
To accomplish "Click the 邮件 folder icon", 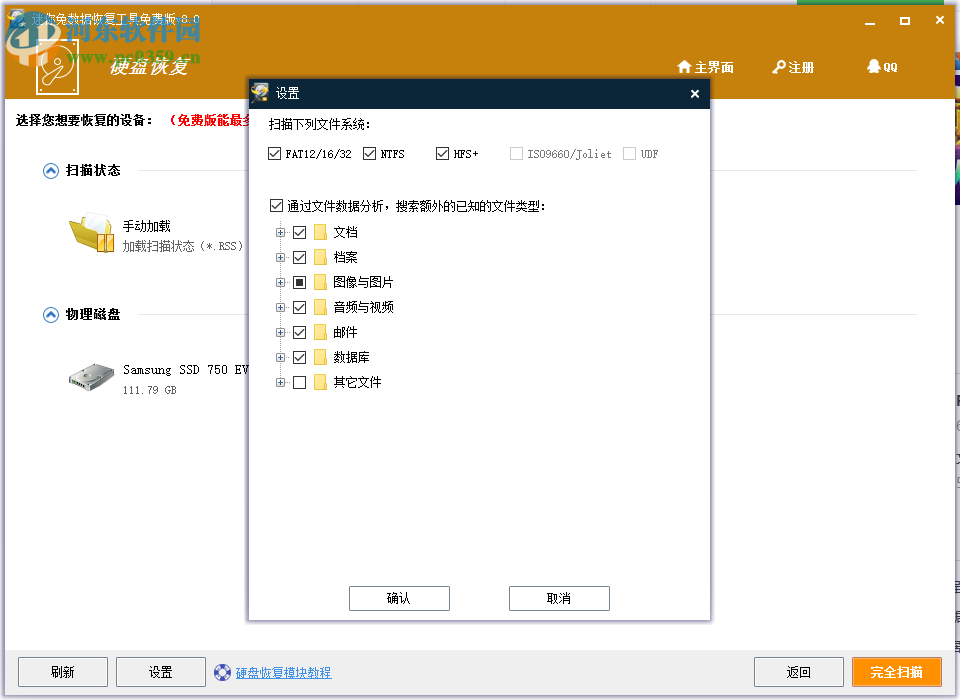I will click(x=318, y=331).
